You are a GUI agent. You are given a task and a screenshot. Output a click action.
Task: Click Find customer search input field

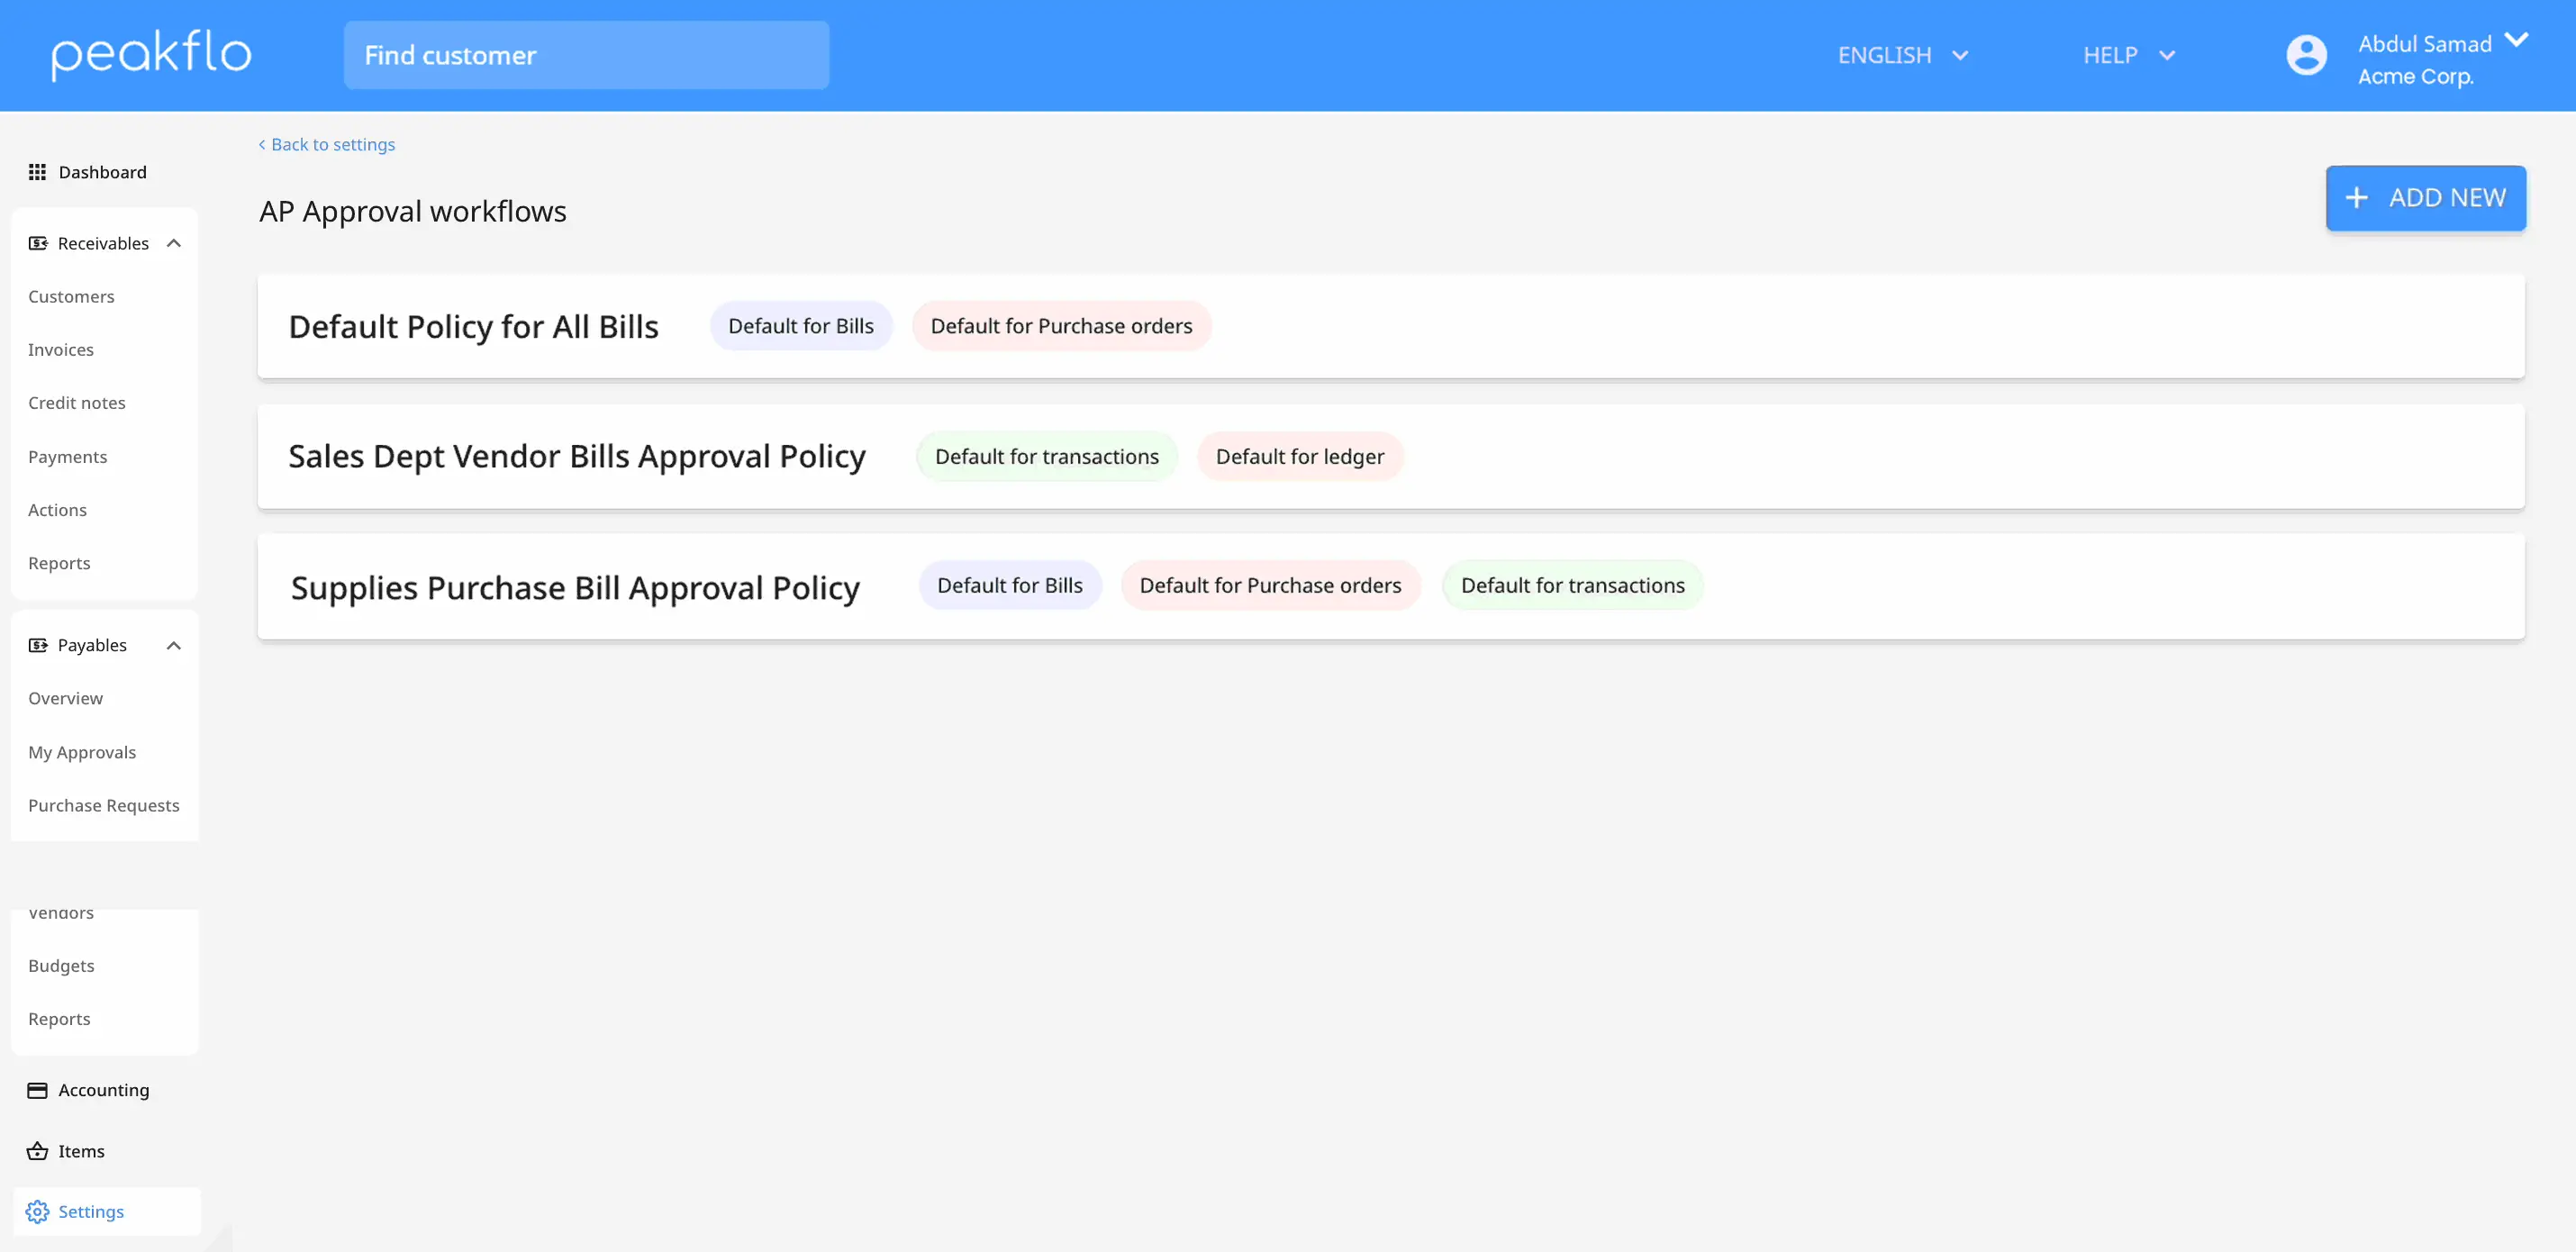tap(585, 54)
